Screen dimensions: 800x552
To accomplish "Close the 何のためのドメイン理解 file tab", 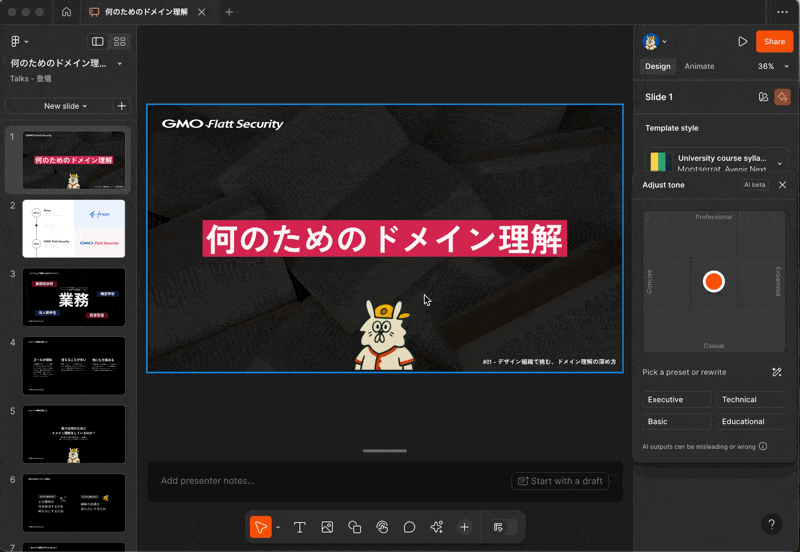I will pyautogui.click(x=202, y=12).
